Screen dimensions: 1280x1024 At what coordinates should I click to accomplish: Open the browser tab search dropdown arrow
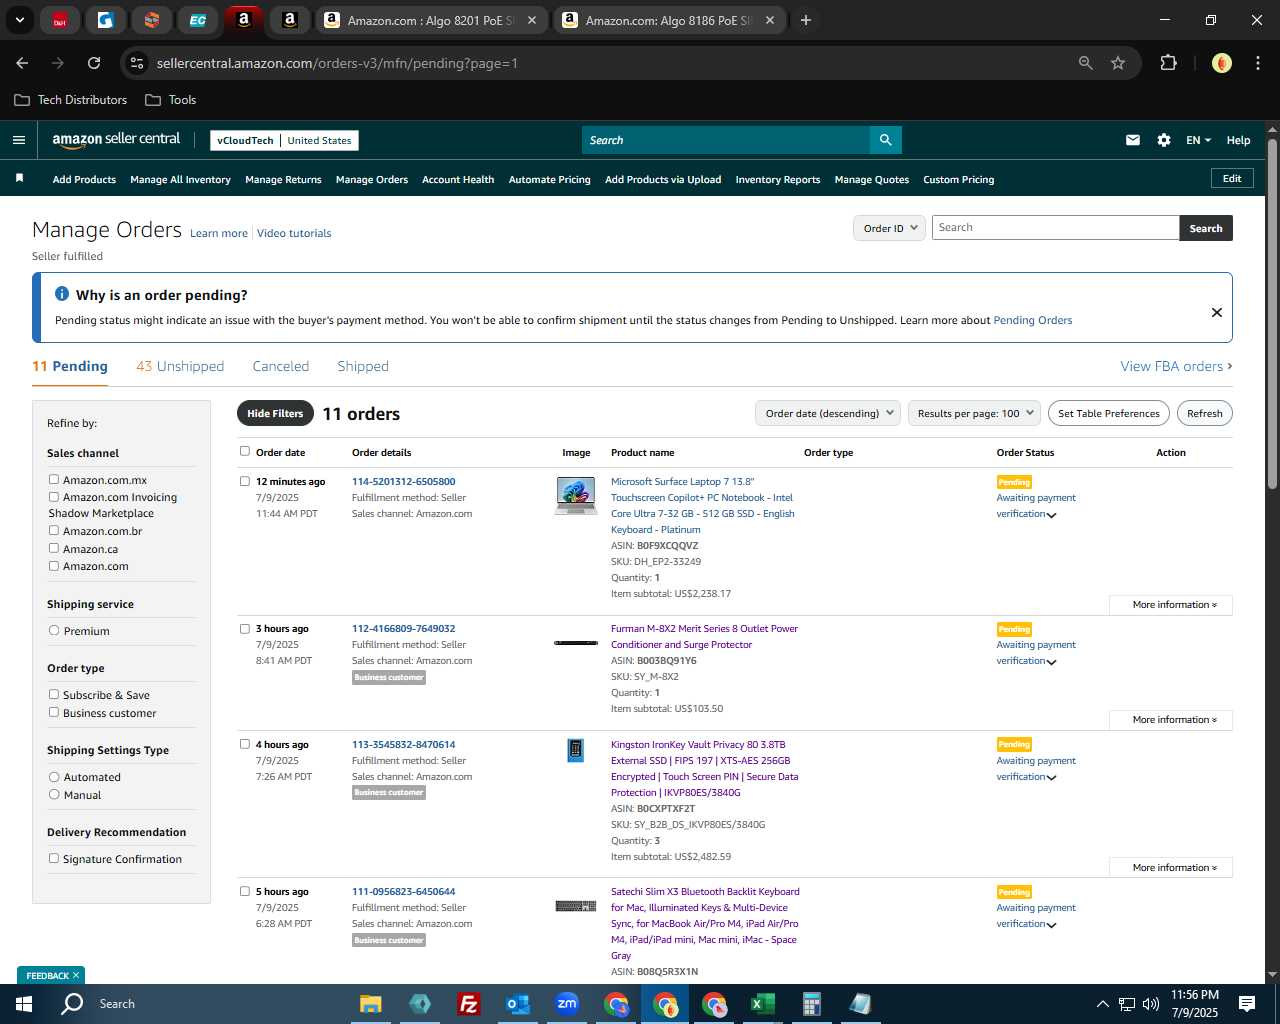click(x=19, y=20)
